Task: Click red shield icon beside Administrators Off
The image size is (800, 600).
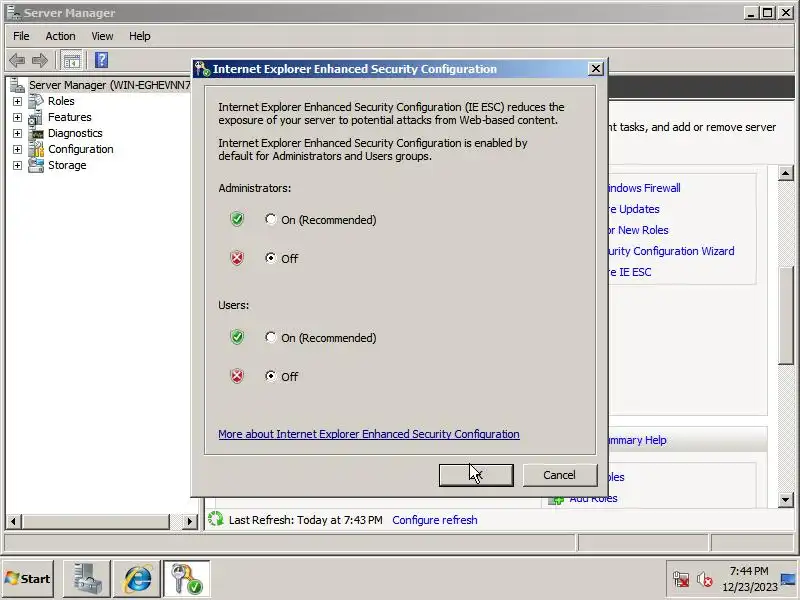Action: pos(237,258)
